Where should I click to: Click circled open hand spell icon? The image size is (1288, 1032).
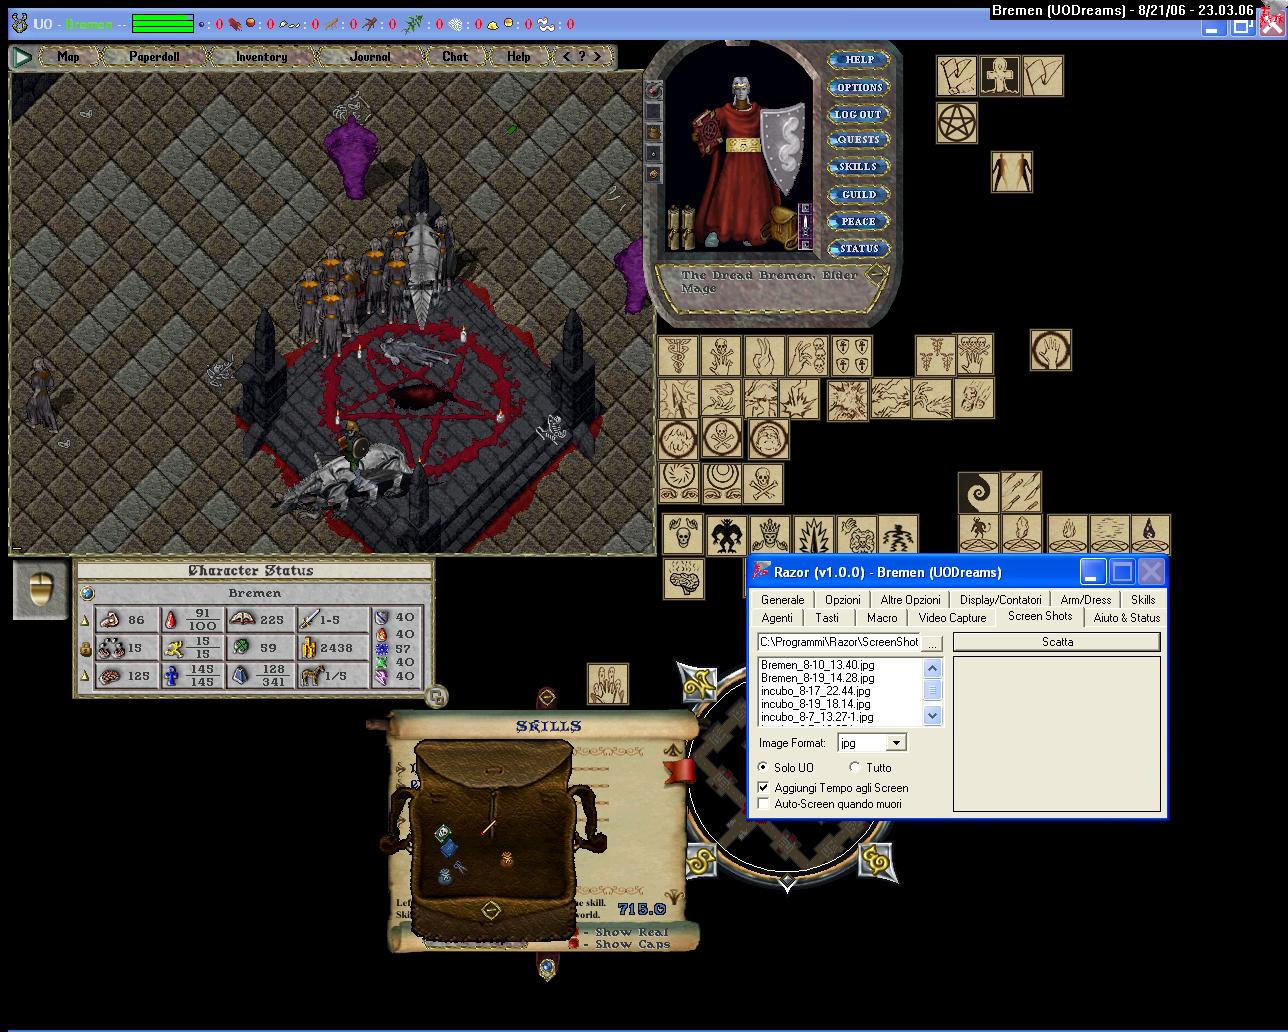coord(1051,350)
